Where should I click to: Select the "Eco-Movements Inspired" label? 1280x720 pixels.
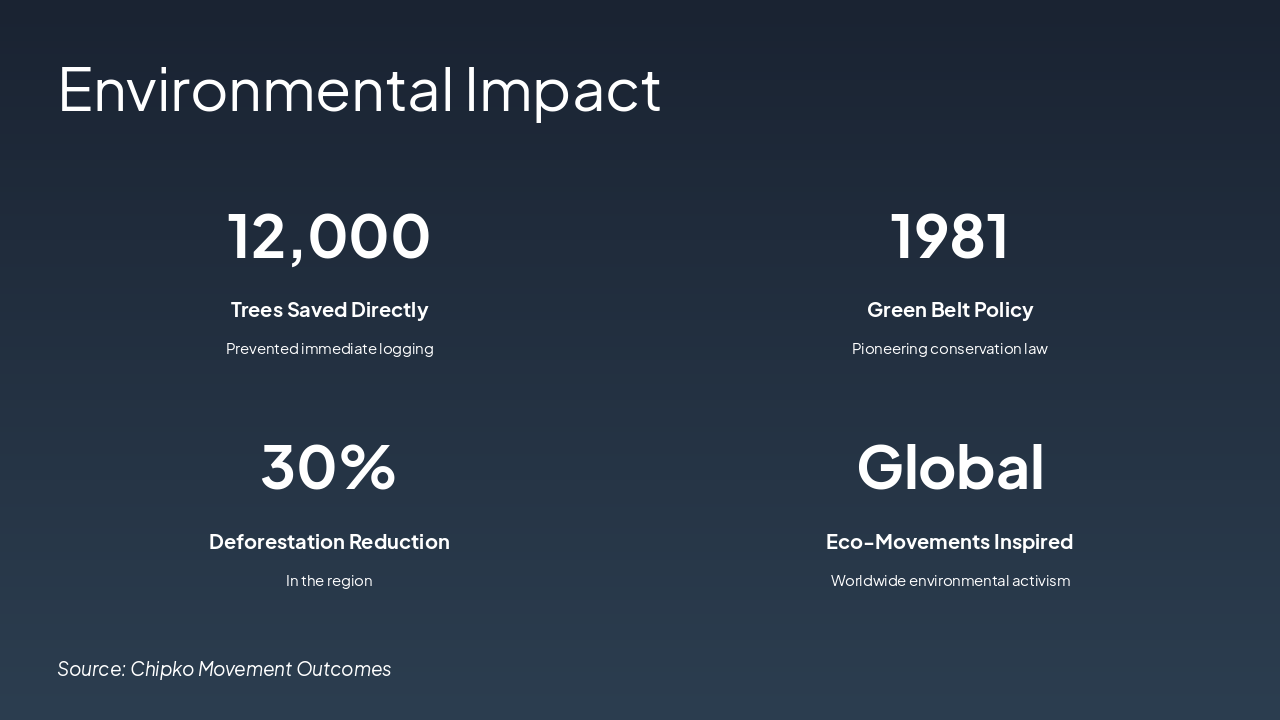tap(949, 542)
